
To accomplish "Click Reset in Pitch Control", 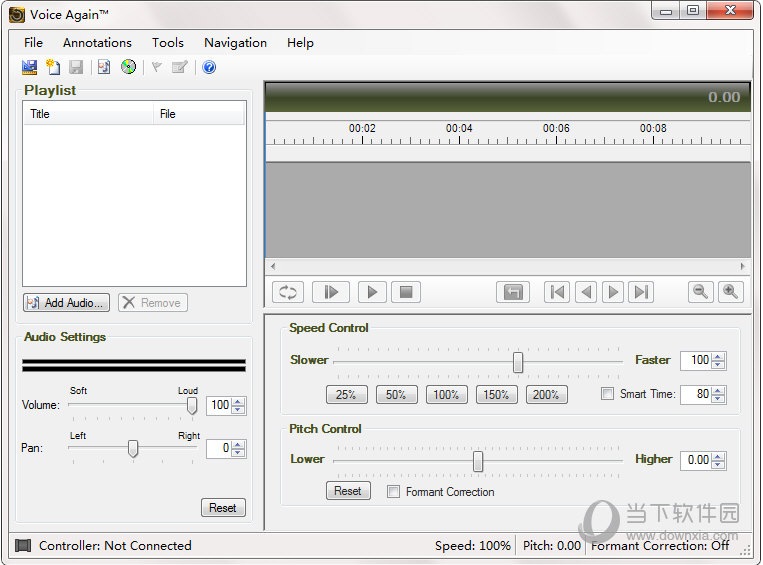I will [348, 491].
